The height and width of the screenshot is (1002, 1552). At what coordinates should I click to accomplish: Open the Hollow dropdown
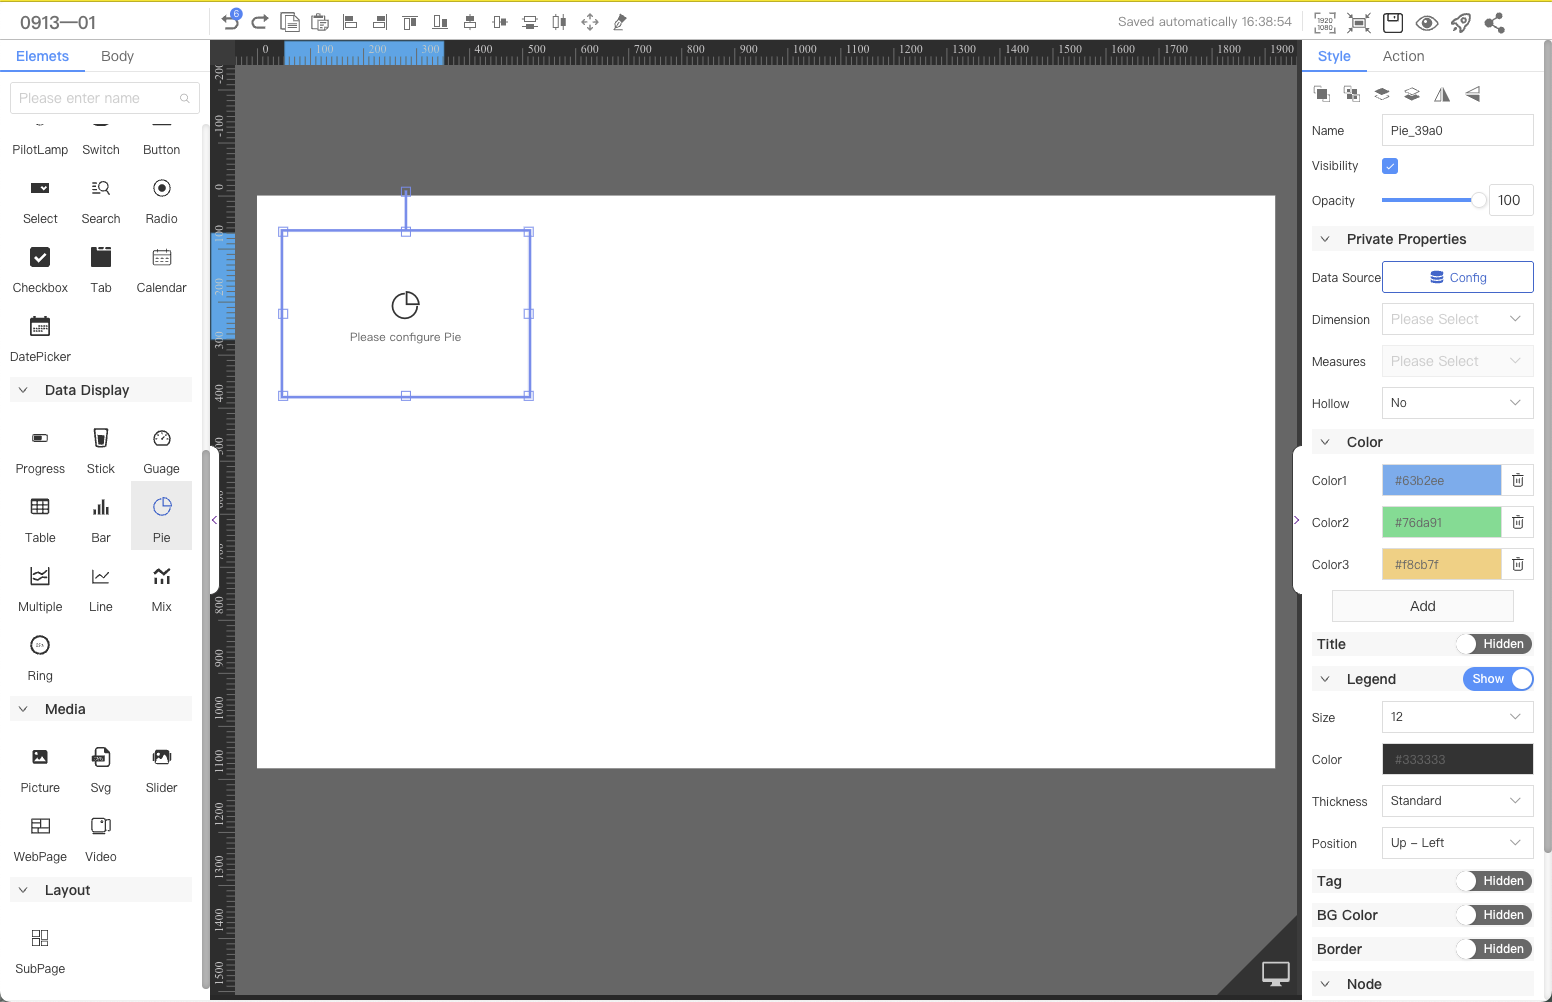pos(1456,403)
